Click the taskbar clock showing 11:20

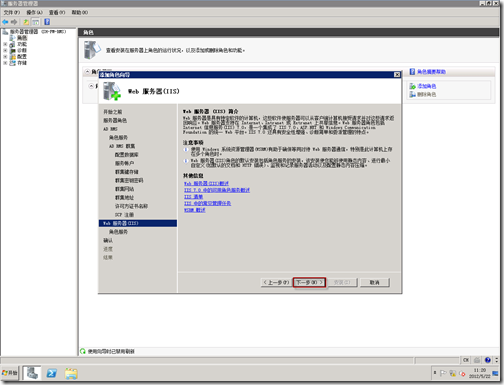click(480, 373)
